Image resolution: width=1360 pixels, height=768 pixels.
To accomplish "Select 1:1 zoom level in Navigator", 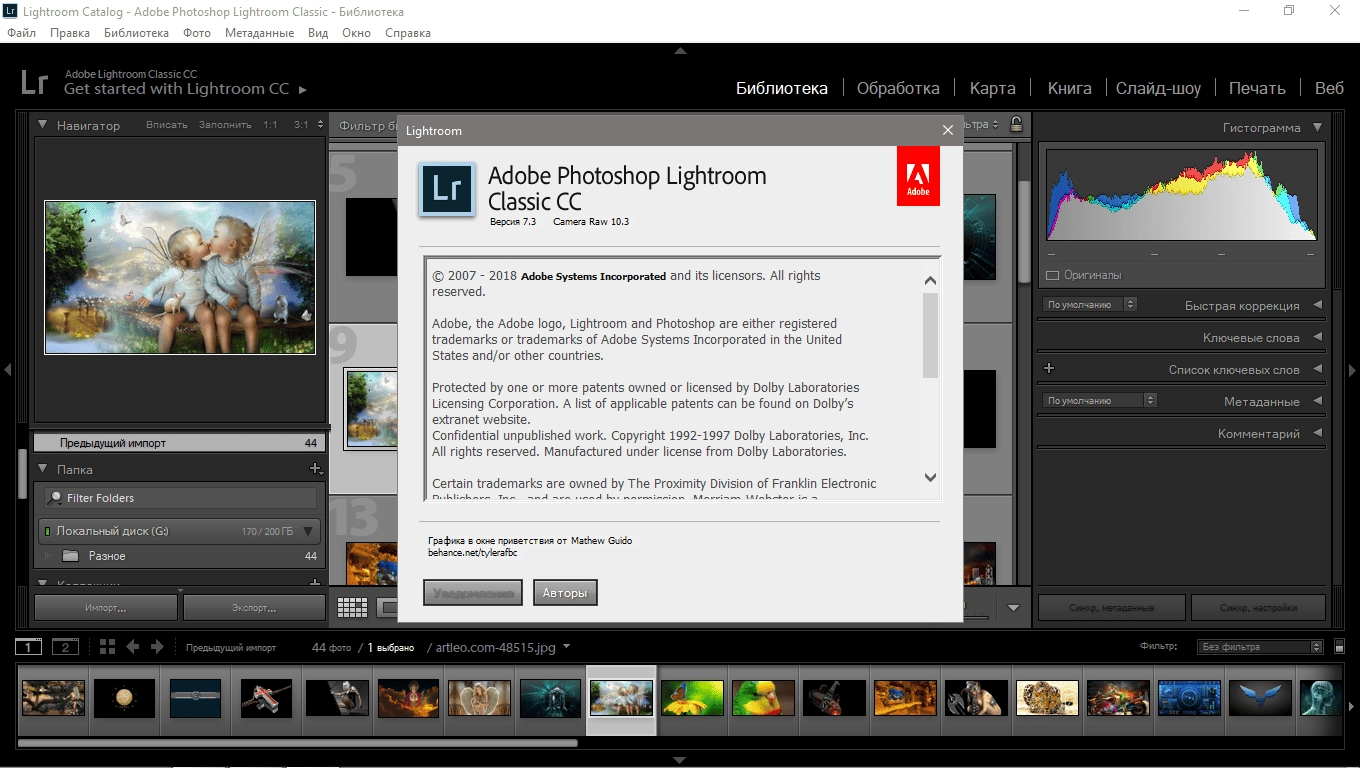I will tap(270, 125).
